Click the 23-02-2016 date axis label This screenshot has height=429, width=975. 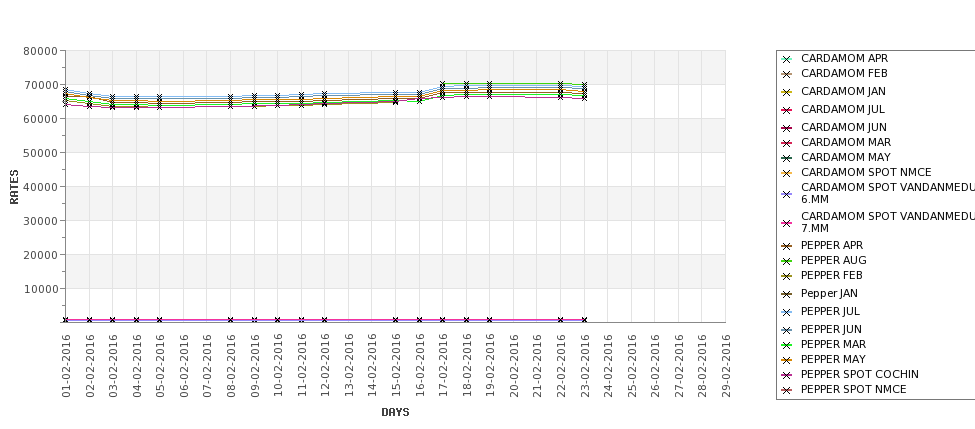(x=585, y=366)
